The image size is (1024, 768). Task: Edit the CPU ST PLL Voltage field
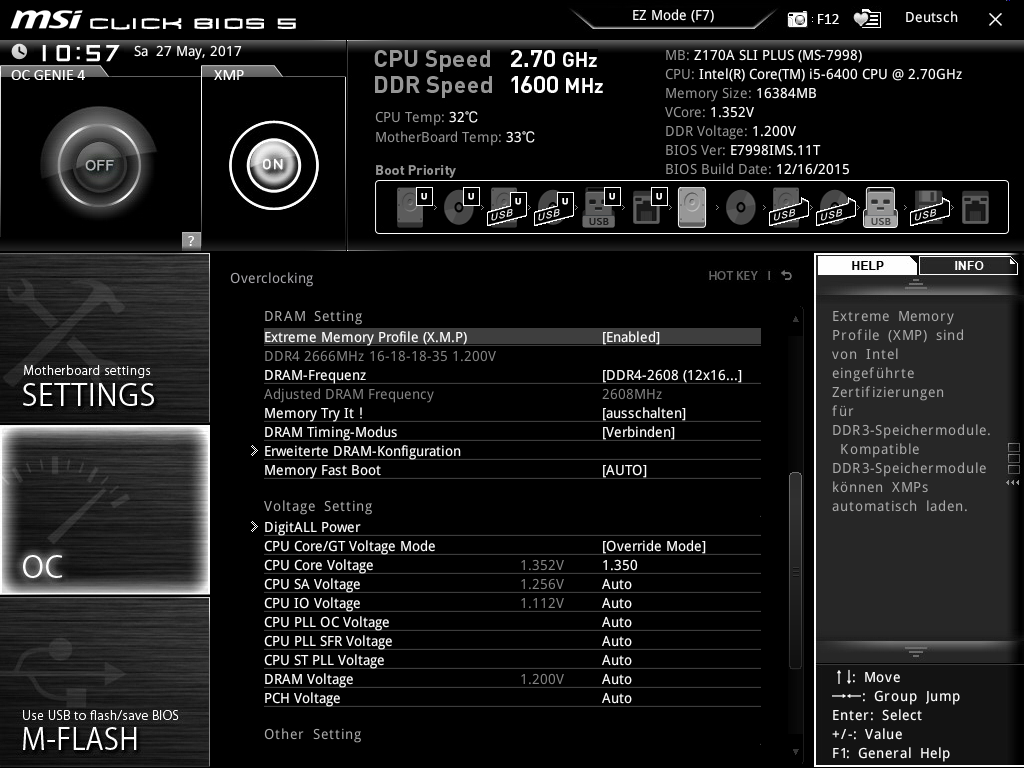tap(616, 660)
